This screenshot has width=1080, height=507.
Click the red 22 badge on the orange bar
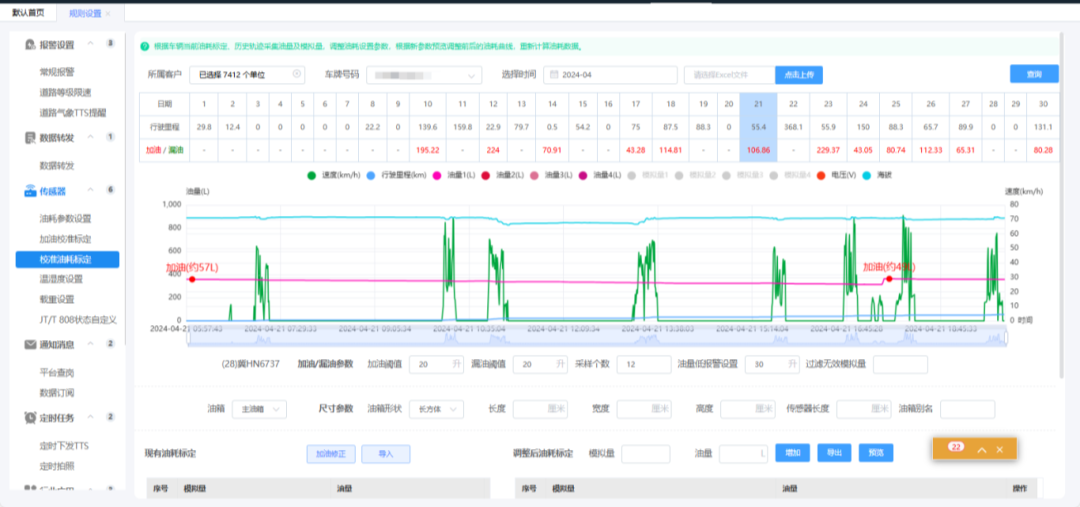point(955,448)
